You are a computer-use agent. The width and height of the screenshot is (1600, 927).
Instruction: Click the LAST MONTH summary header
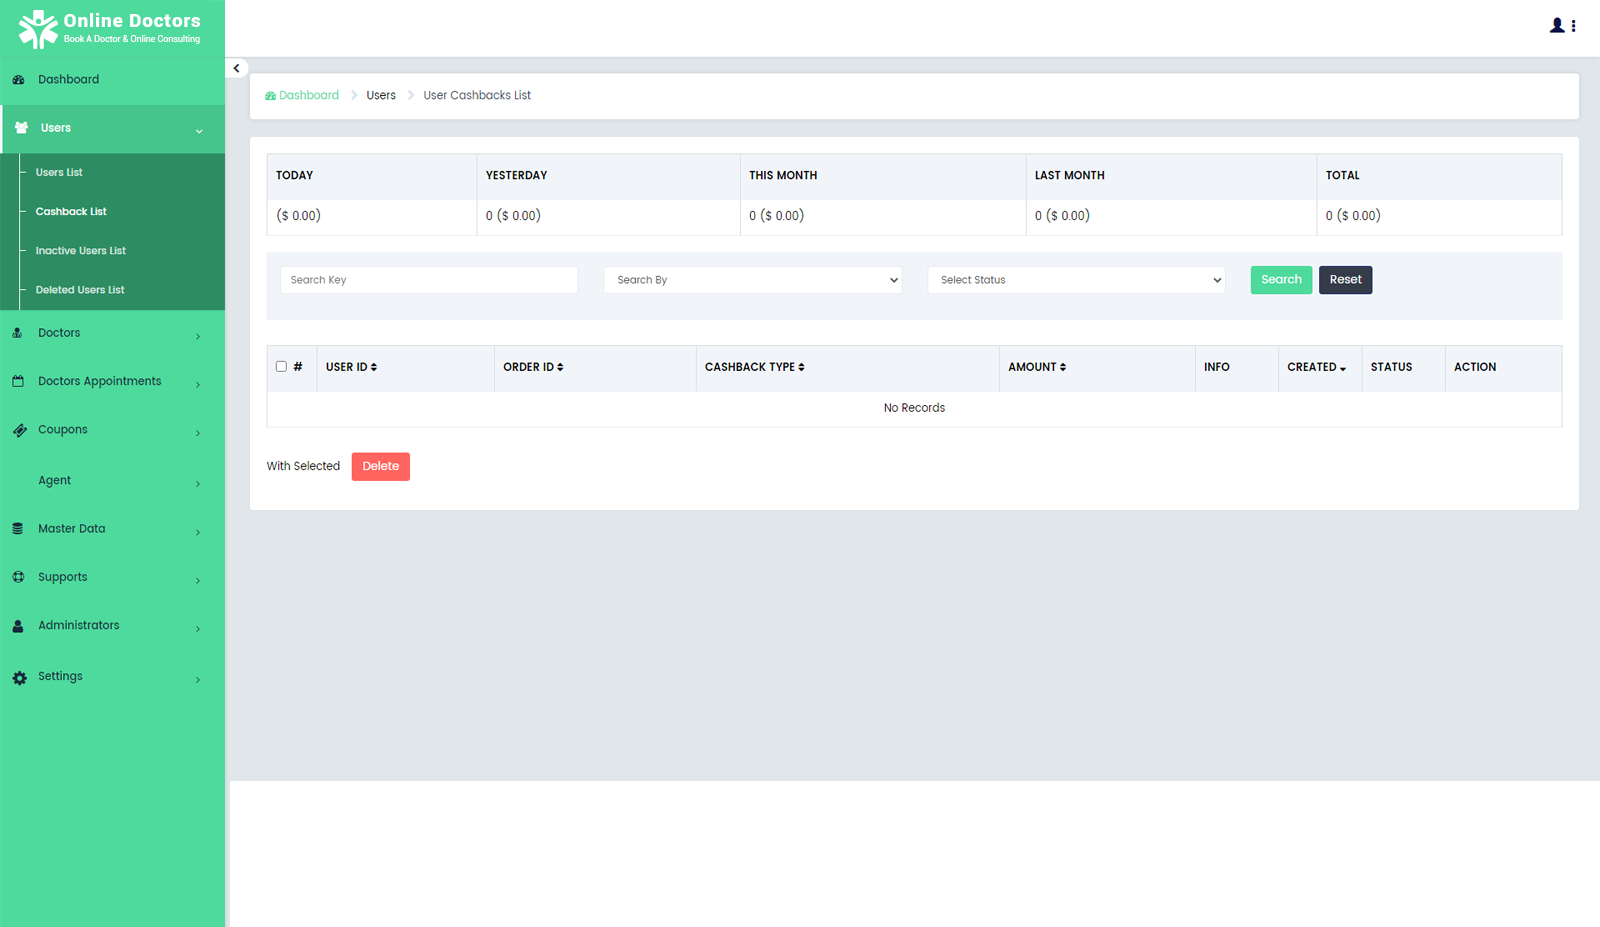tap(1069, 176)
